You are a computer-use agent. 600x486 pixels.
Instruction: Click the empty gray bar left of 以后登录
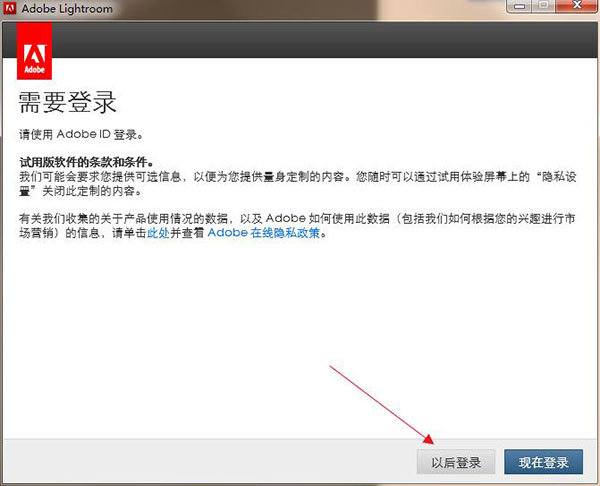(x=200, y=462)
